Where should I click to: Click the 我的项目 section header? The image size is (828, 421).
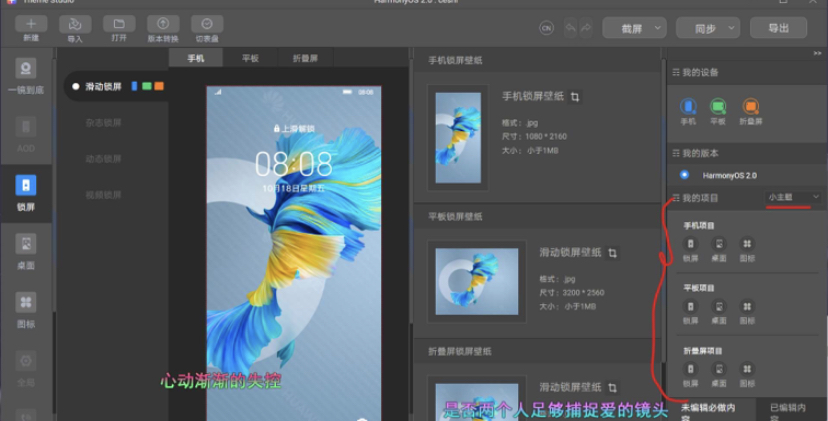pyautogui.click(x=700, y=198)
